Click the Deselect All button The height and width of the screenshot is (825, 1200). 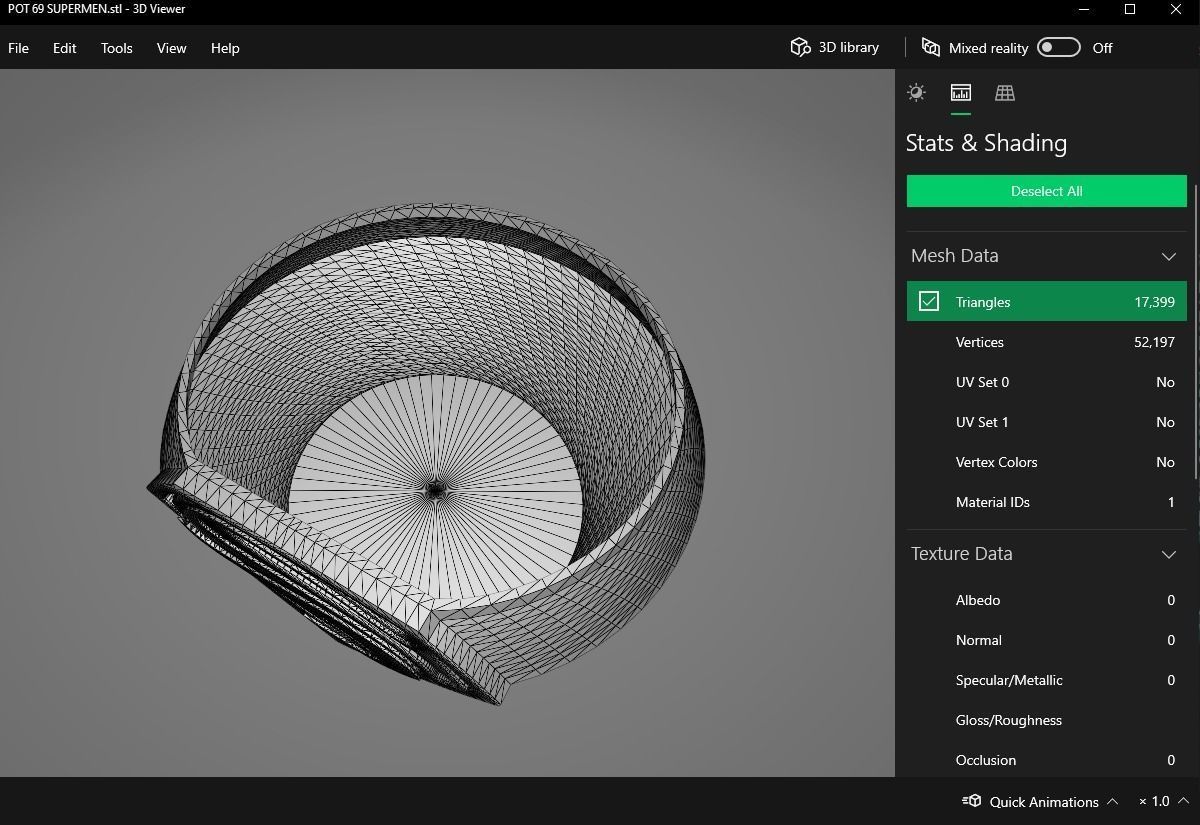1047,191
